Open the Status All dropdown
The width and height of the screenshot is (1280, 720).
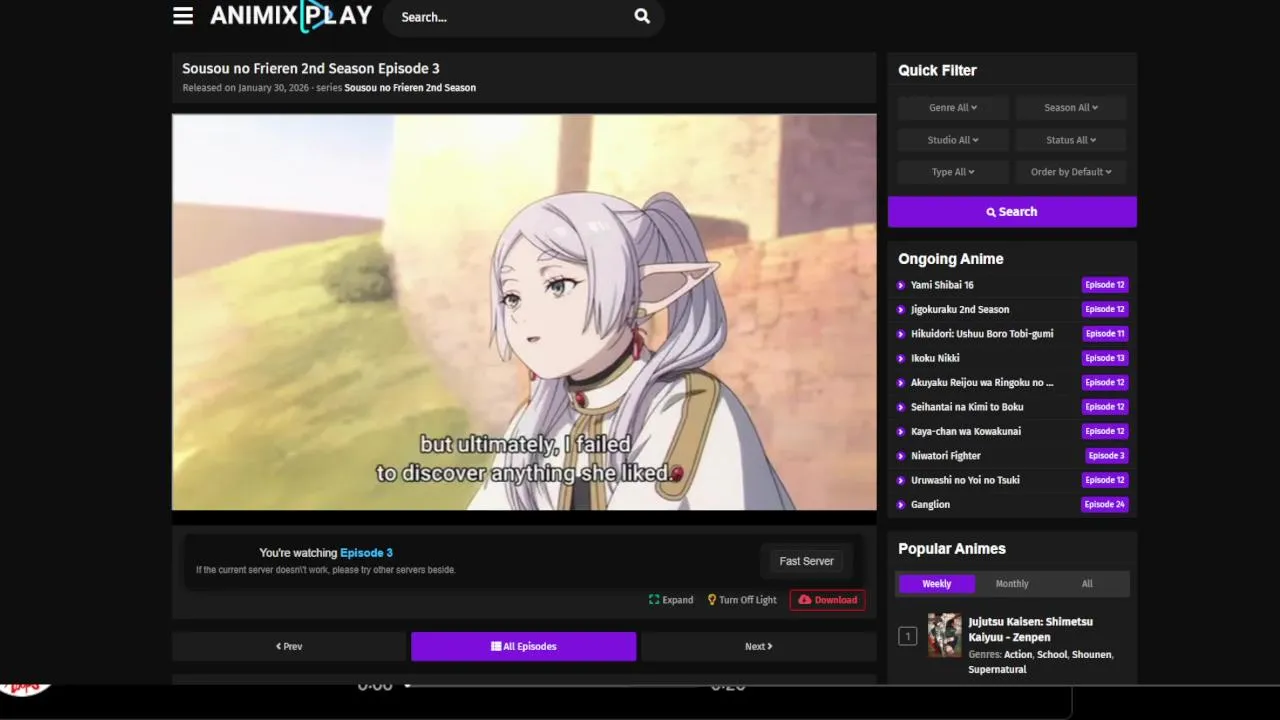tap(1071, 140)
